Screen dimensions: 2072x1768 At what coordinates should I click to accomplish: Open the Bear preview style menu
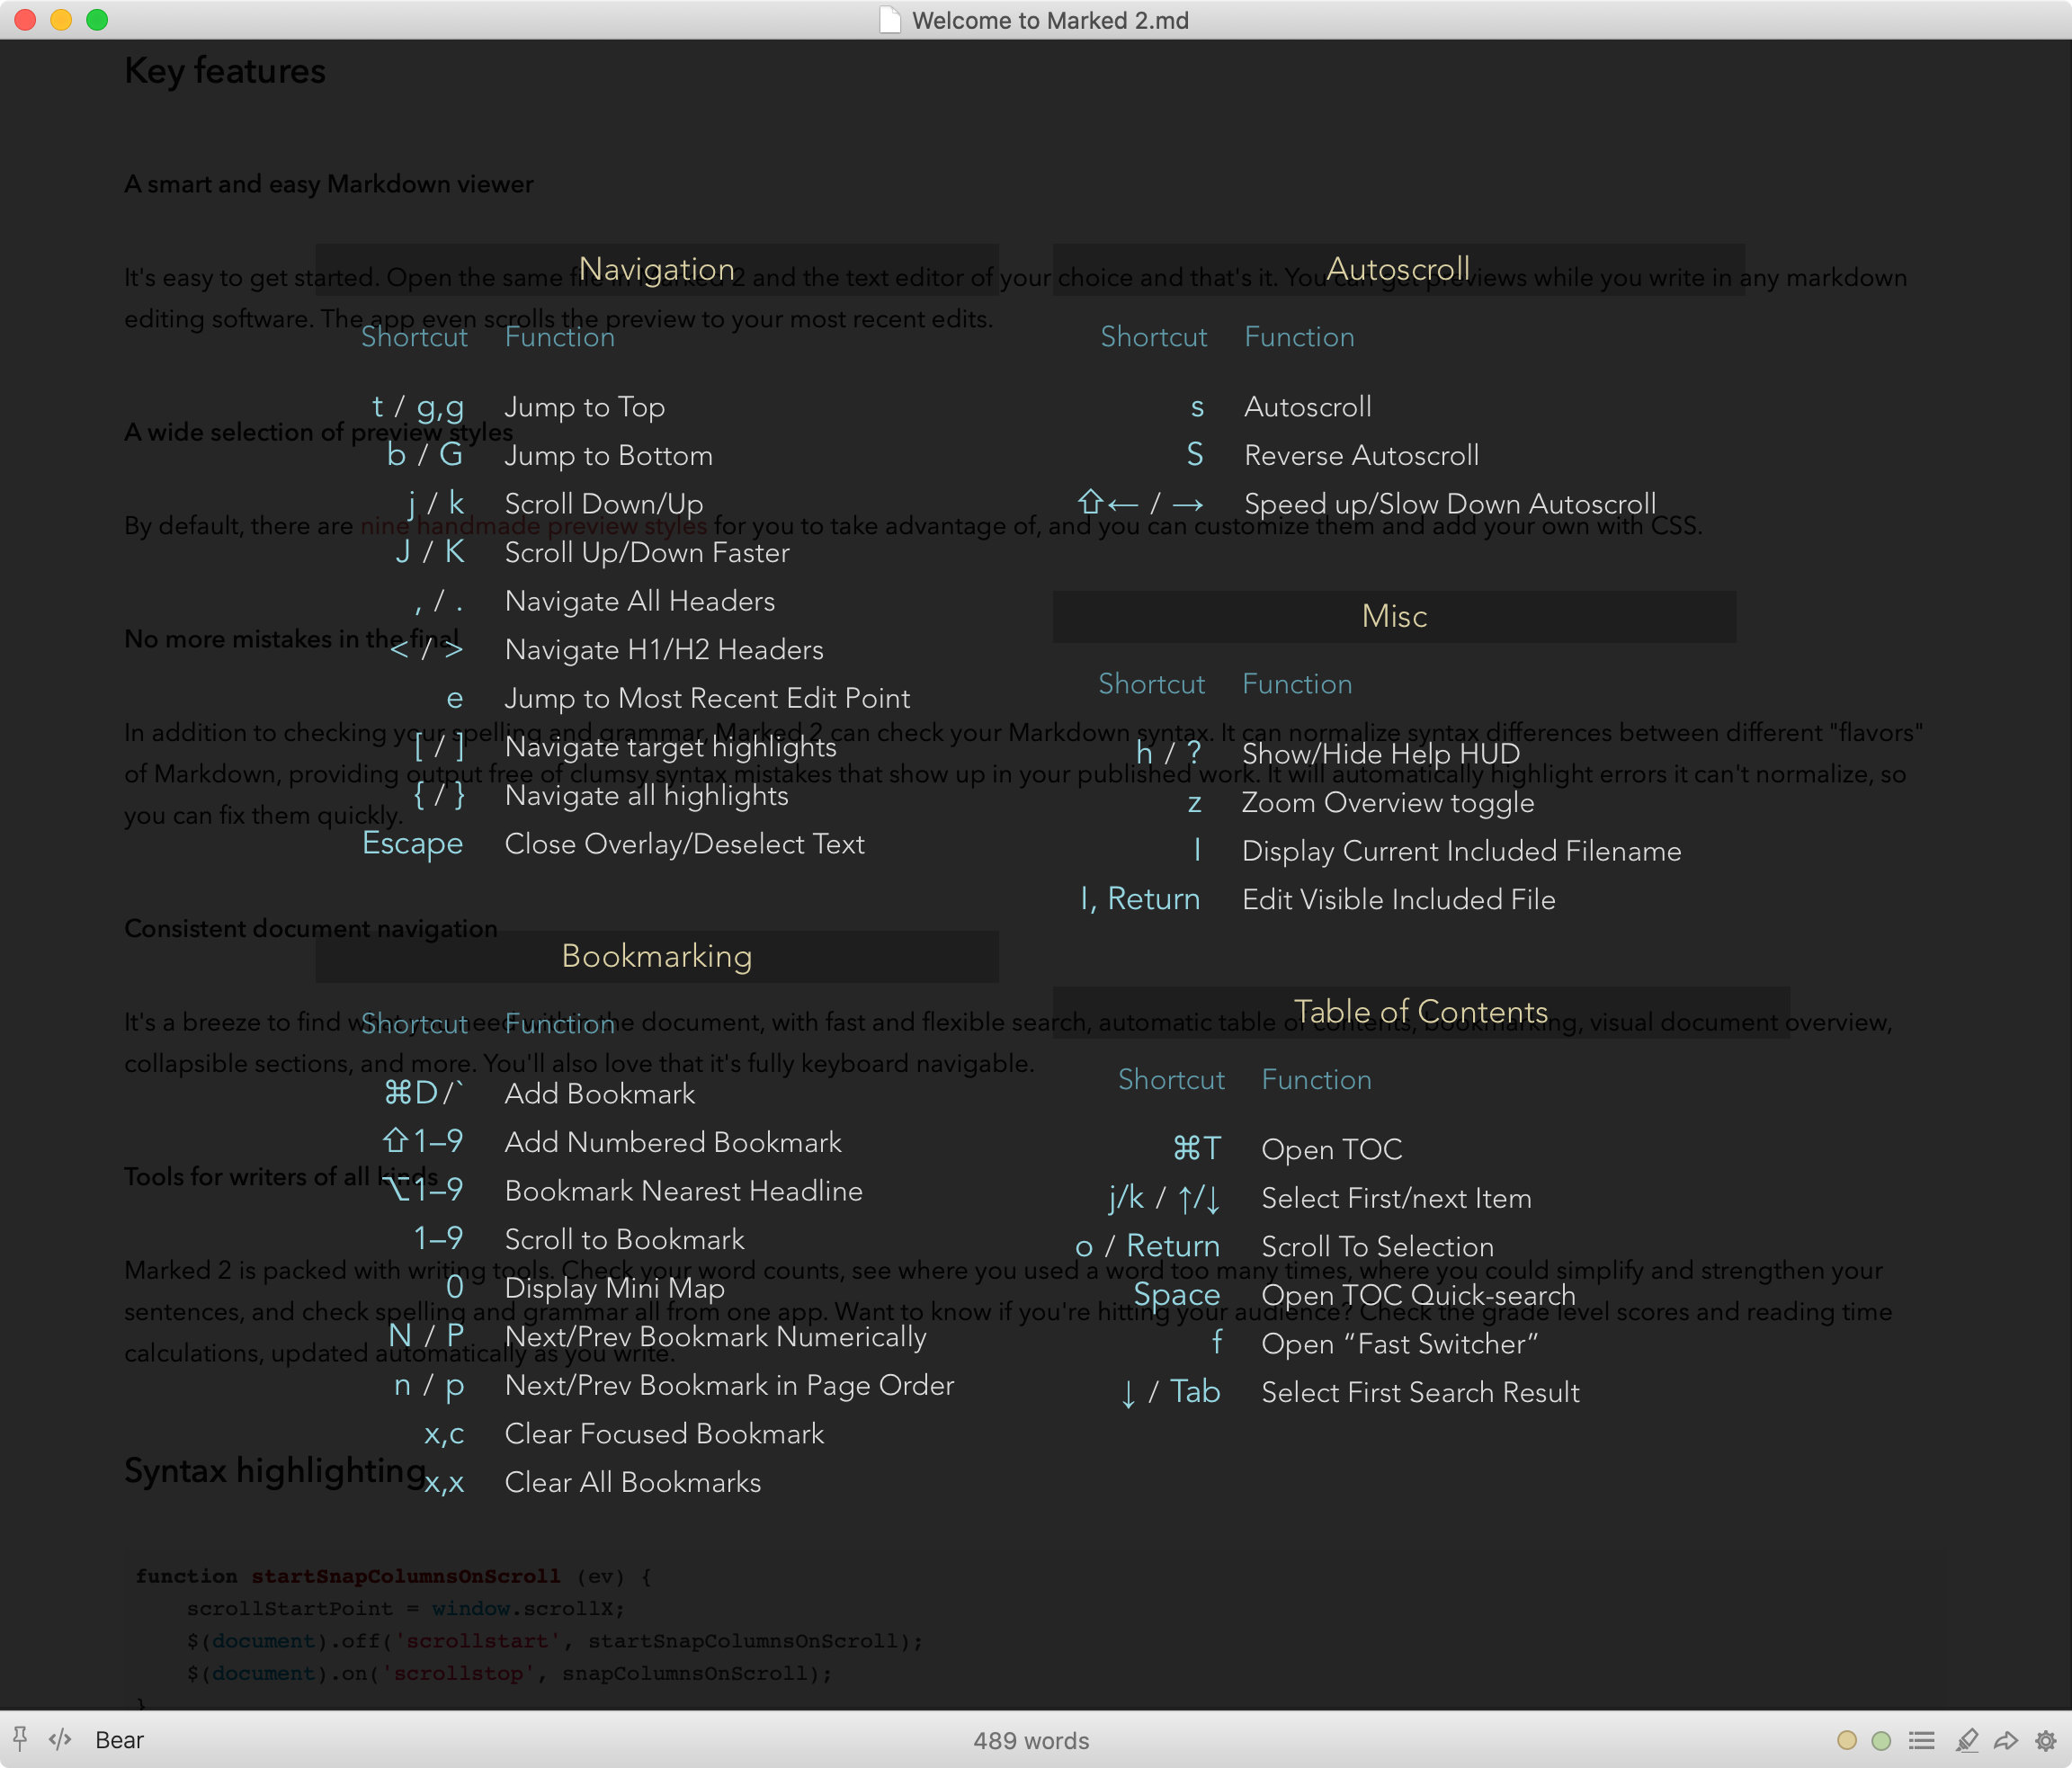click(119, 1740)
